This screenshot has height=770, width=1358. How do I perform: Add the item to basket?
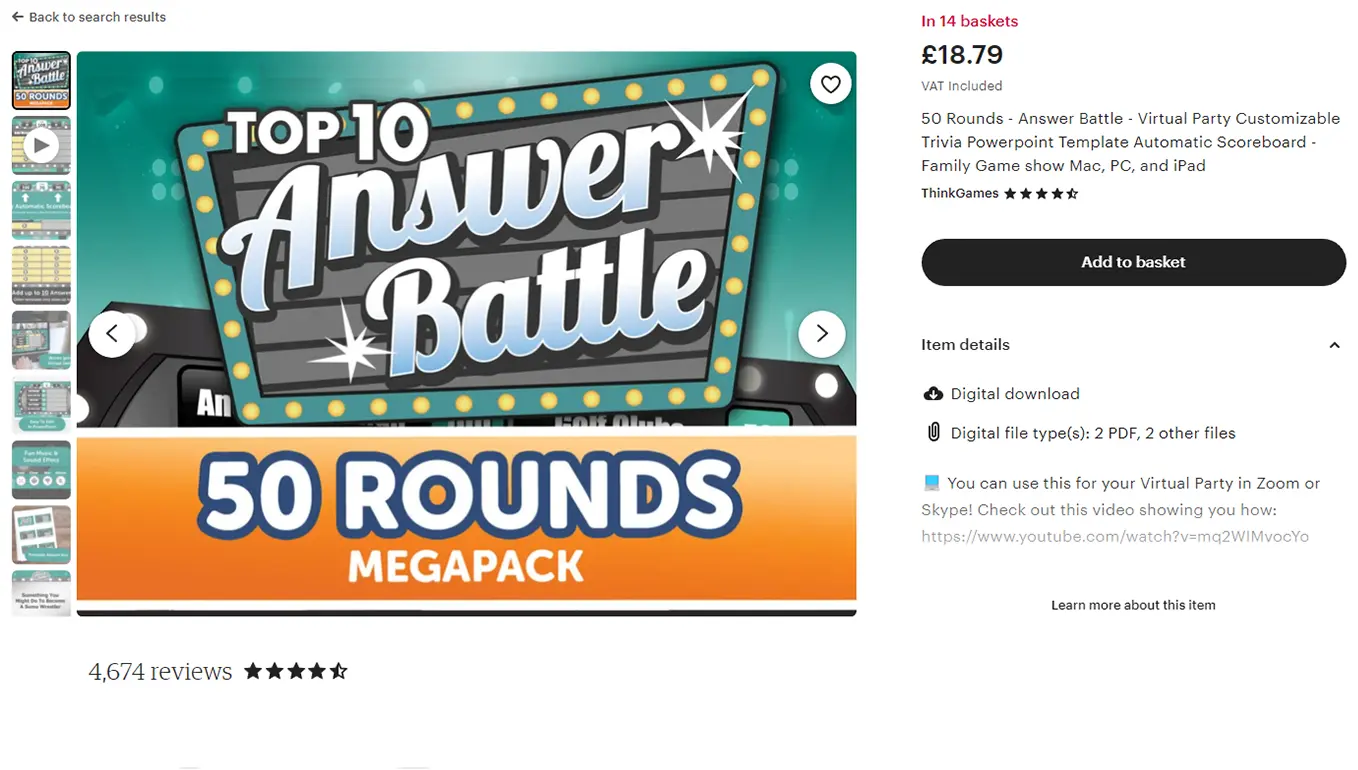(1133, 262)
